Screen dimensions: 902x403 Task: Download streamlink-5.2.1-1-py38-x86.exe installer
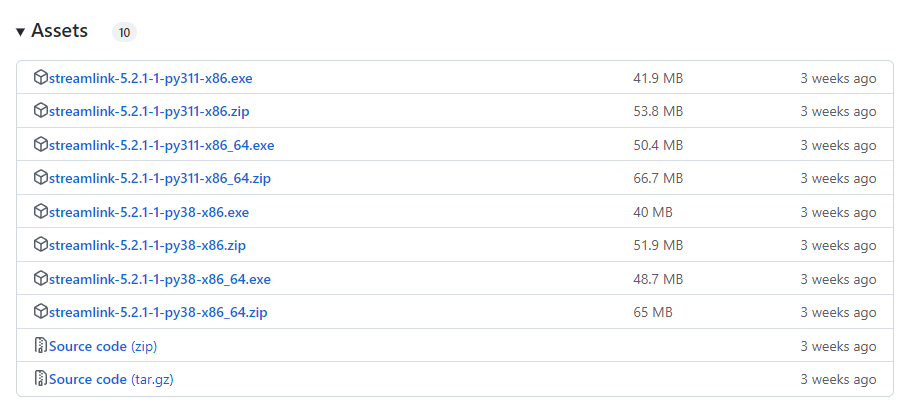(x=149, y=212)
